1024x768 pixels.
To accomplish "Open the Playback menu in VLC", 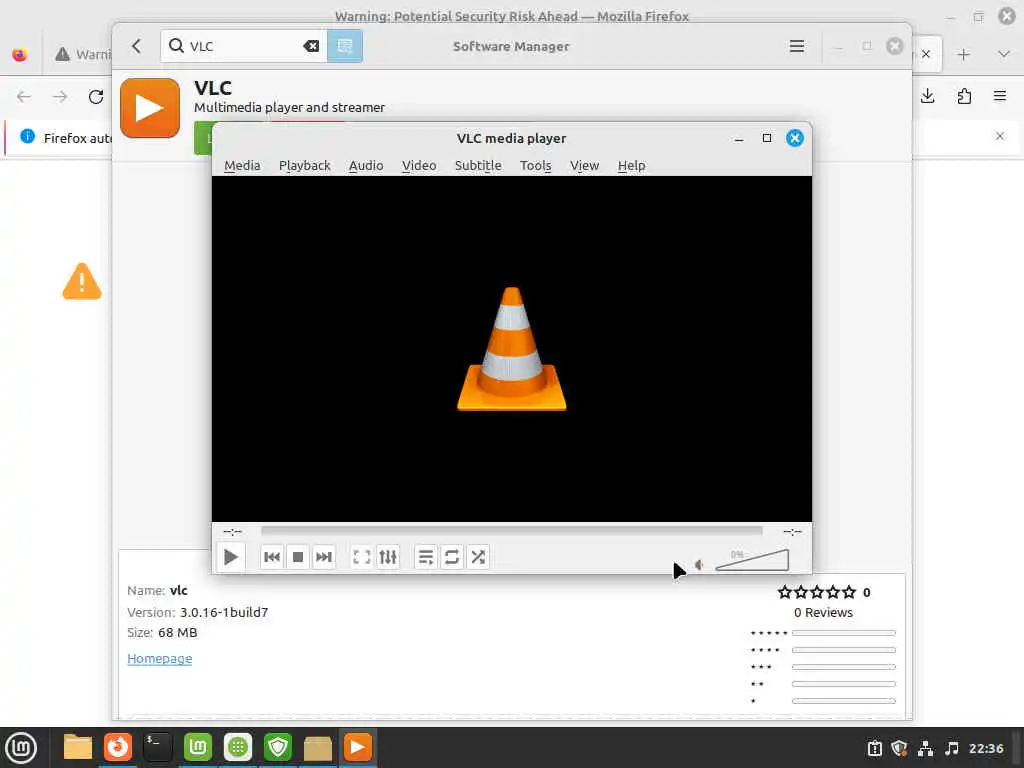I will pos(305,165).
